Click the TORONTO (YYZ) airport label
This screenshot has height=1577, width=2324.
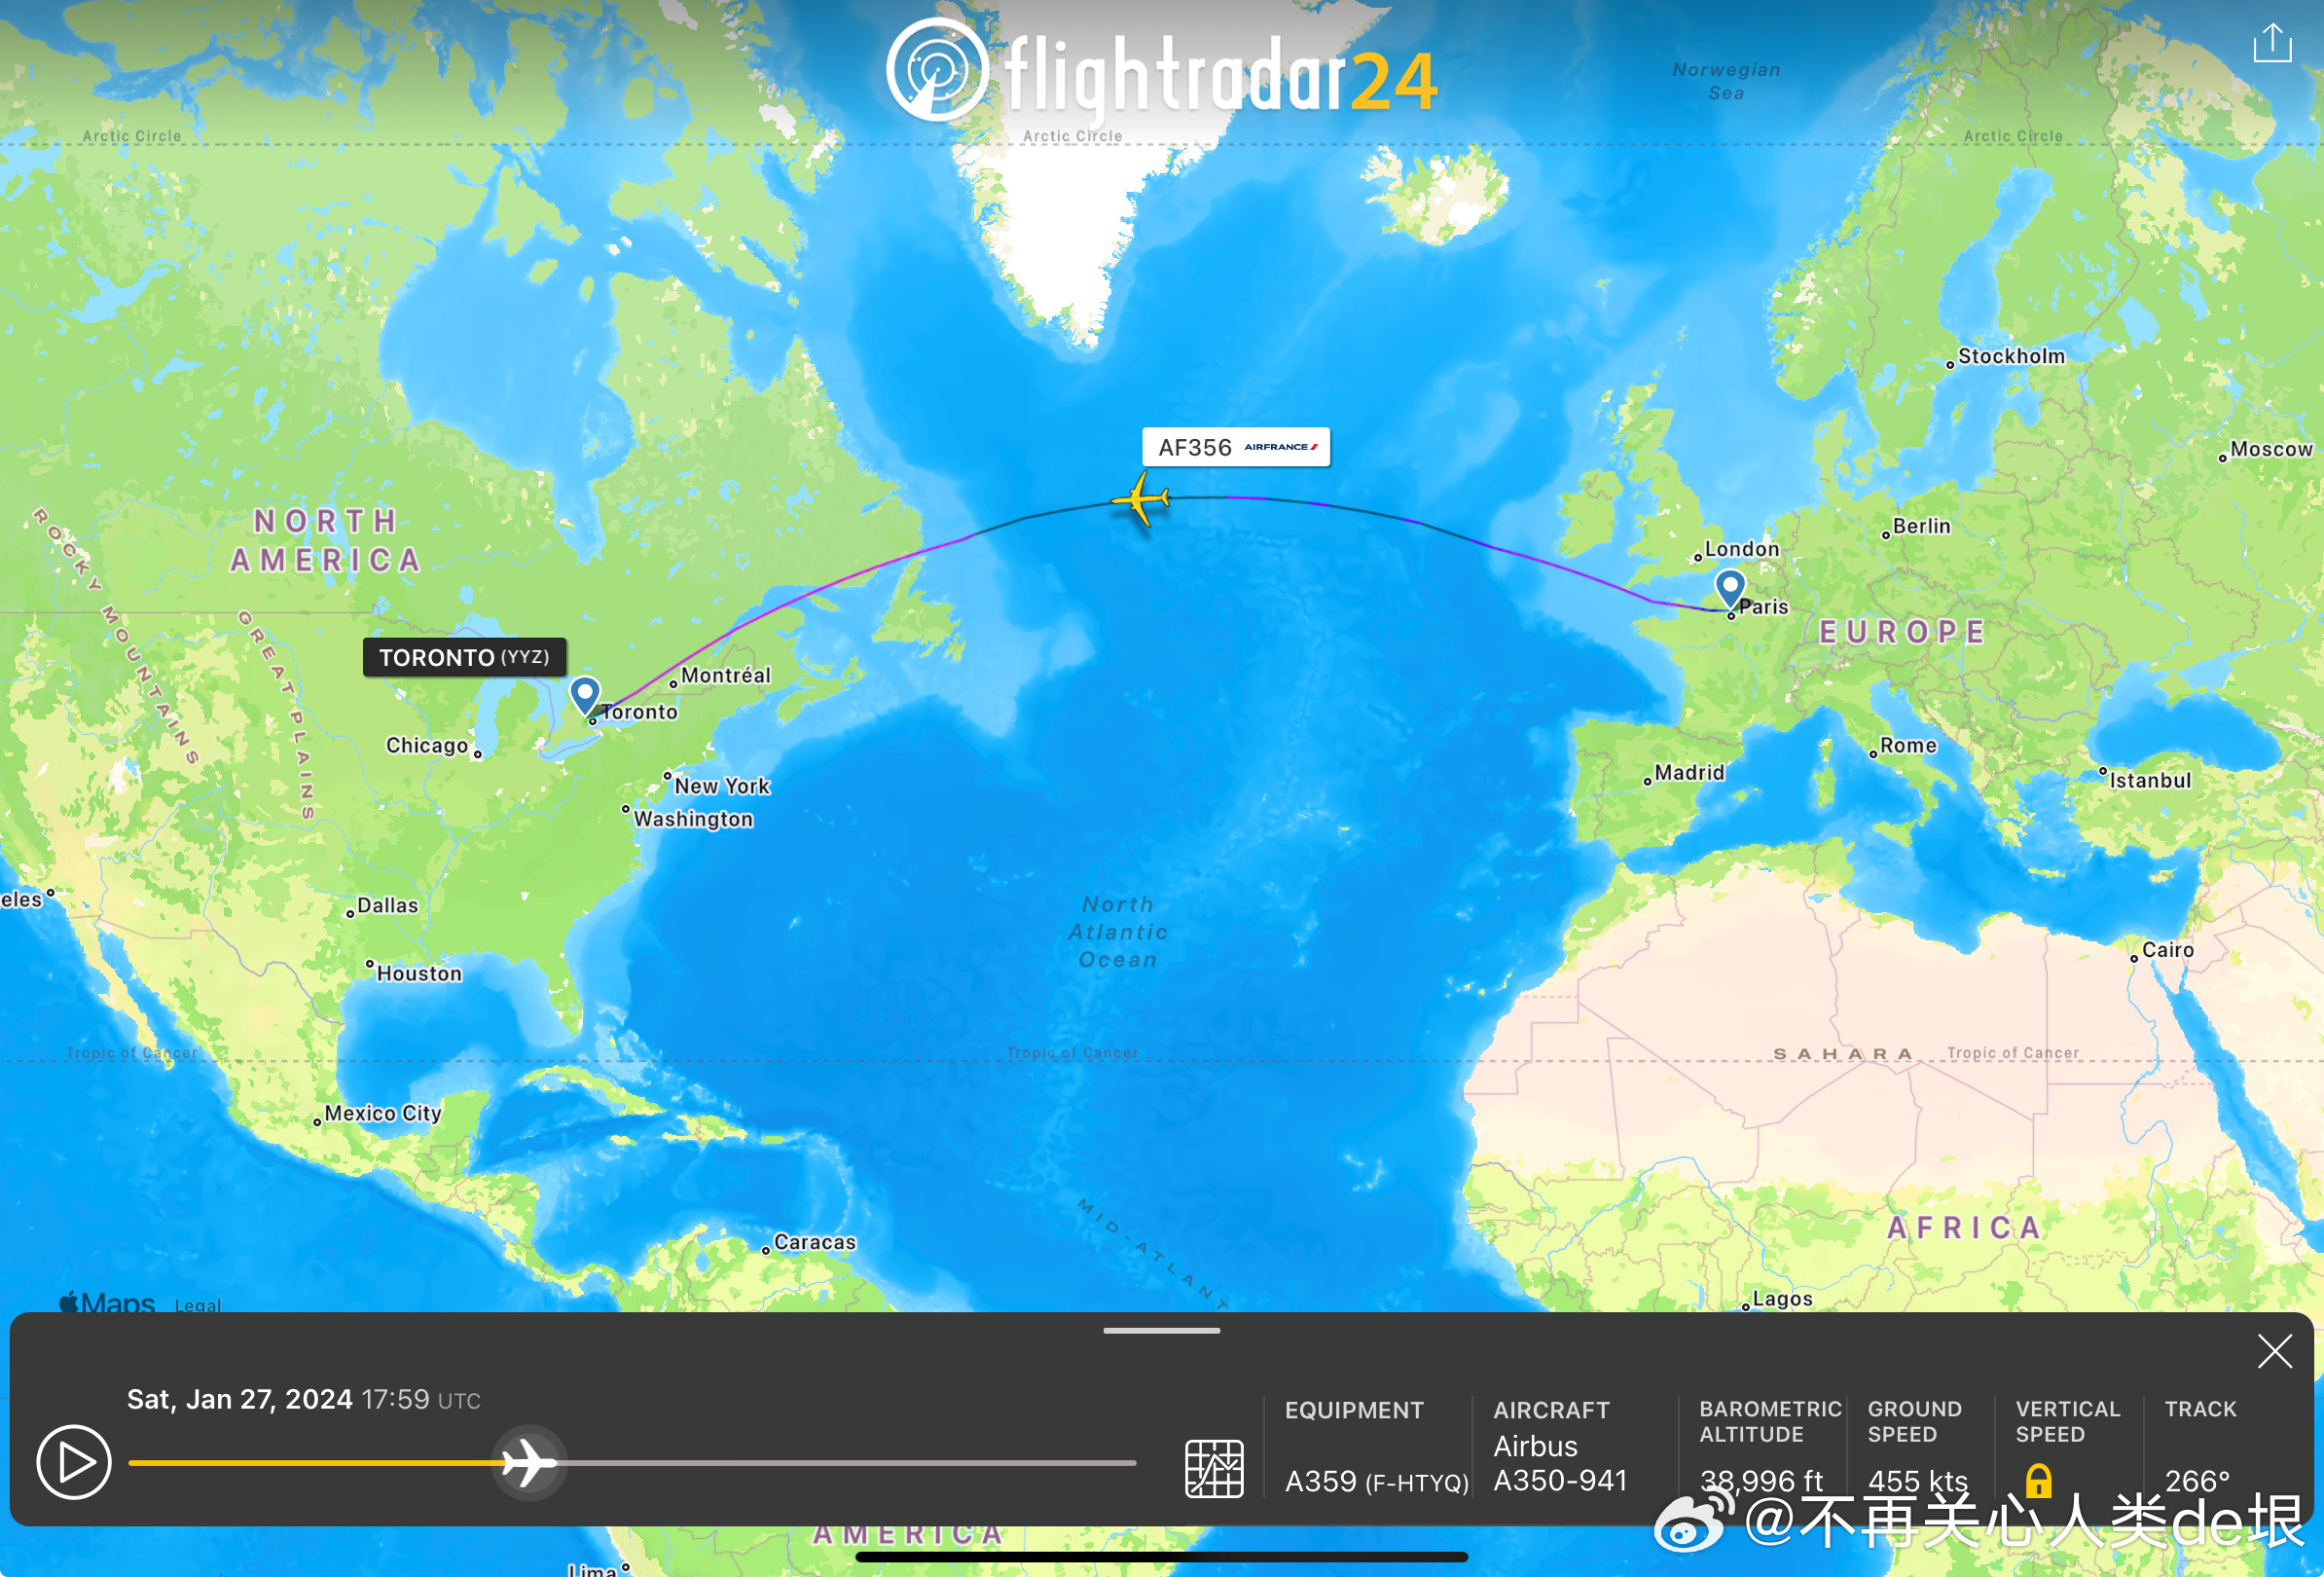point(464,657)
